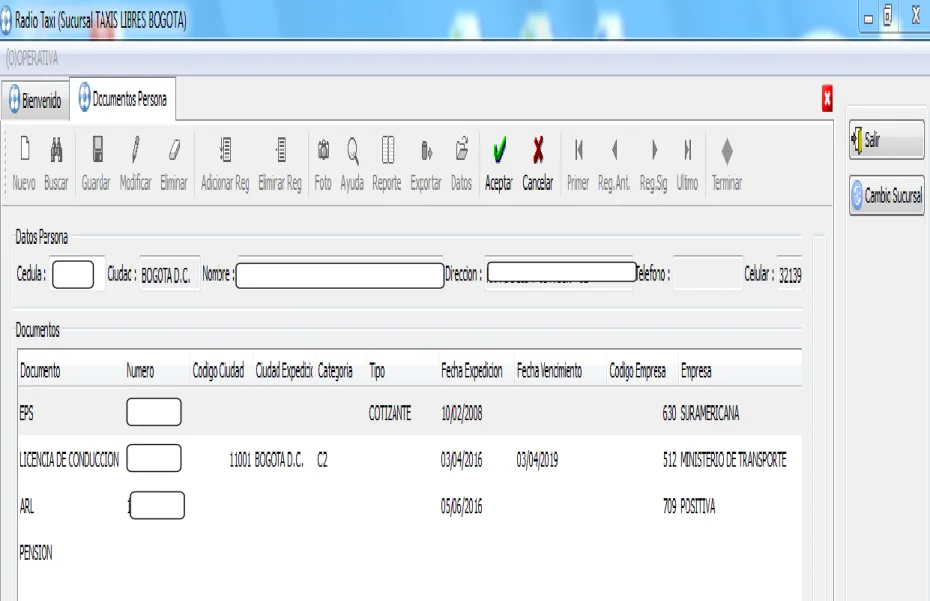
Task: Go to next record with Reg.Sig
Action: [x=654, y=163]
